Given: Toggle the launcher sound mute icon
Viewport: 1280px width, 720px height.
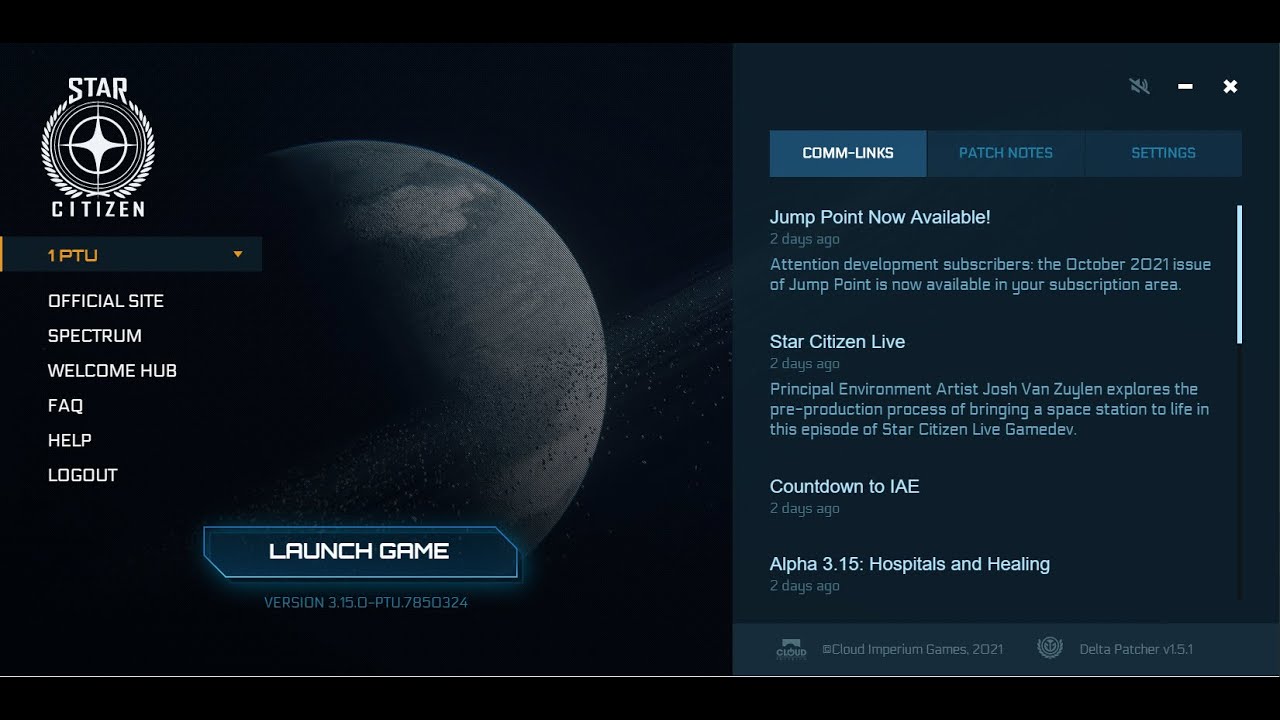Looking at the screenshot, I should point(1139,86).
